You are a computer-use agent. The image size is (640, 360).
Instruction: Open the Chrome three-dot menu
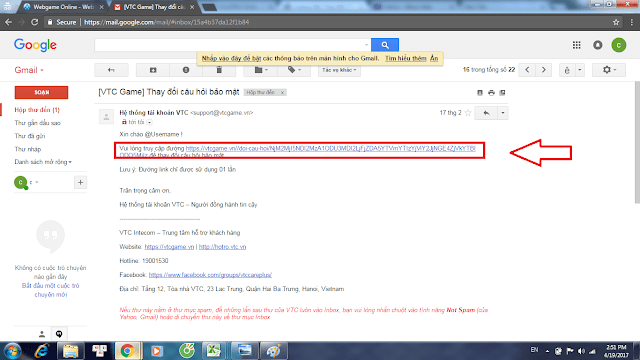(x=631, y=22)
